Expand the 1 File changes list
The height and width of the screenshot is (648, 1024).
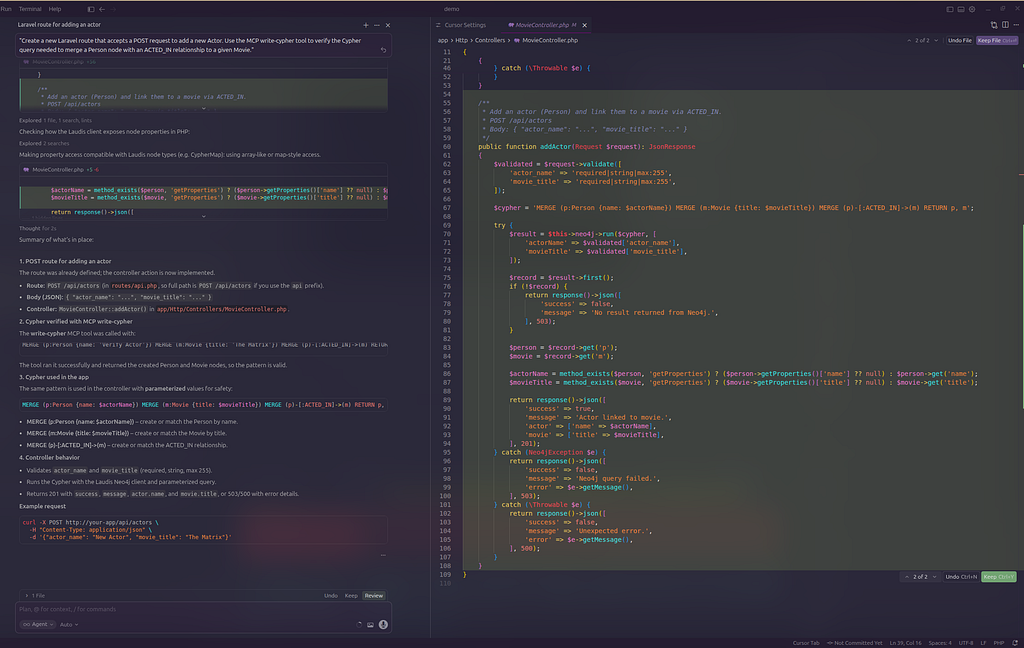pos(40,595)
